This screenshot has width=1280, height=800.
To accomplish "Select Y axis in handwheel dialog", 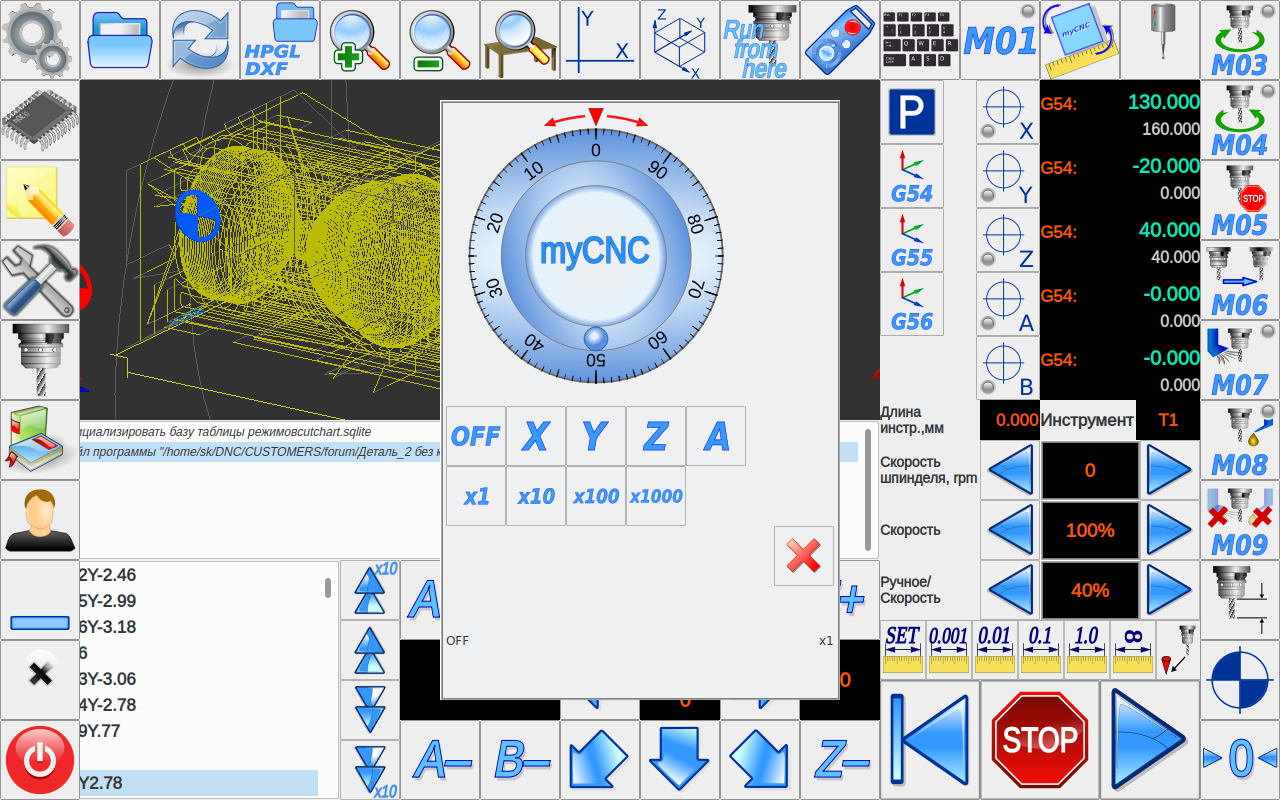I will click(596, 436).
